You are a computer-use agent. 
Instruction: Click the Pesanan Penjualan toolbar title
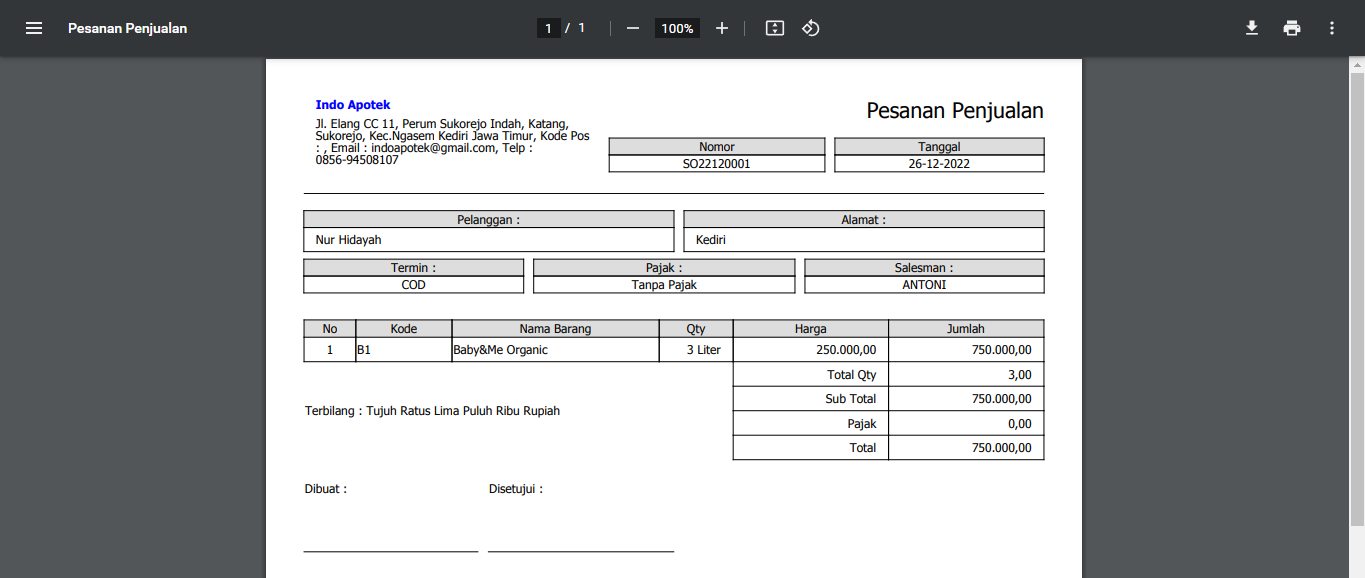tap(127, 28)
